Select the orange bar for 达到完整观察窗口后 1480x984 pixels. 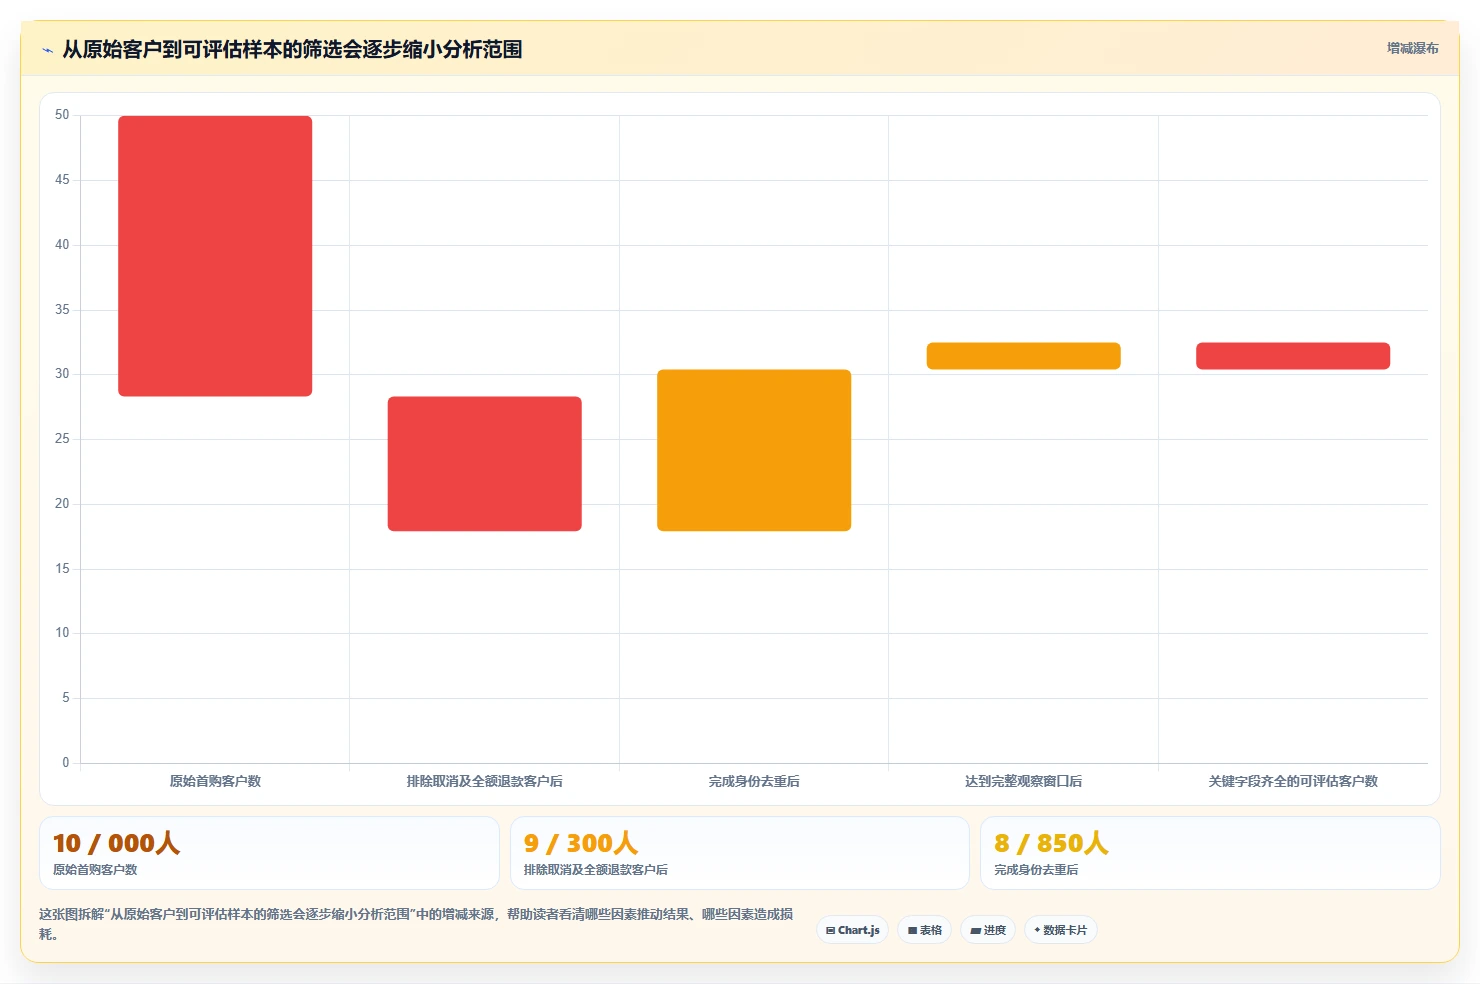(1023, 356)
